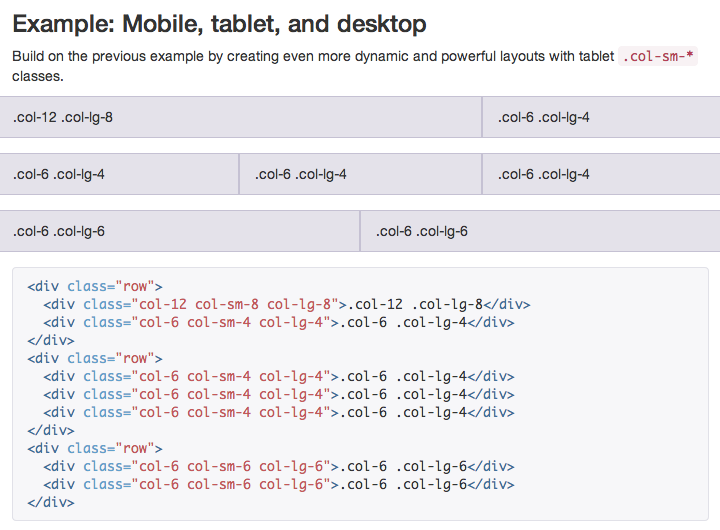Click the "Build on the previous example" paragraph text
Screen dimensions: 720x530
[x=300, y=57]
